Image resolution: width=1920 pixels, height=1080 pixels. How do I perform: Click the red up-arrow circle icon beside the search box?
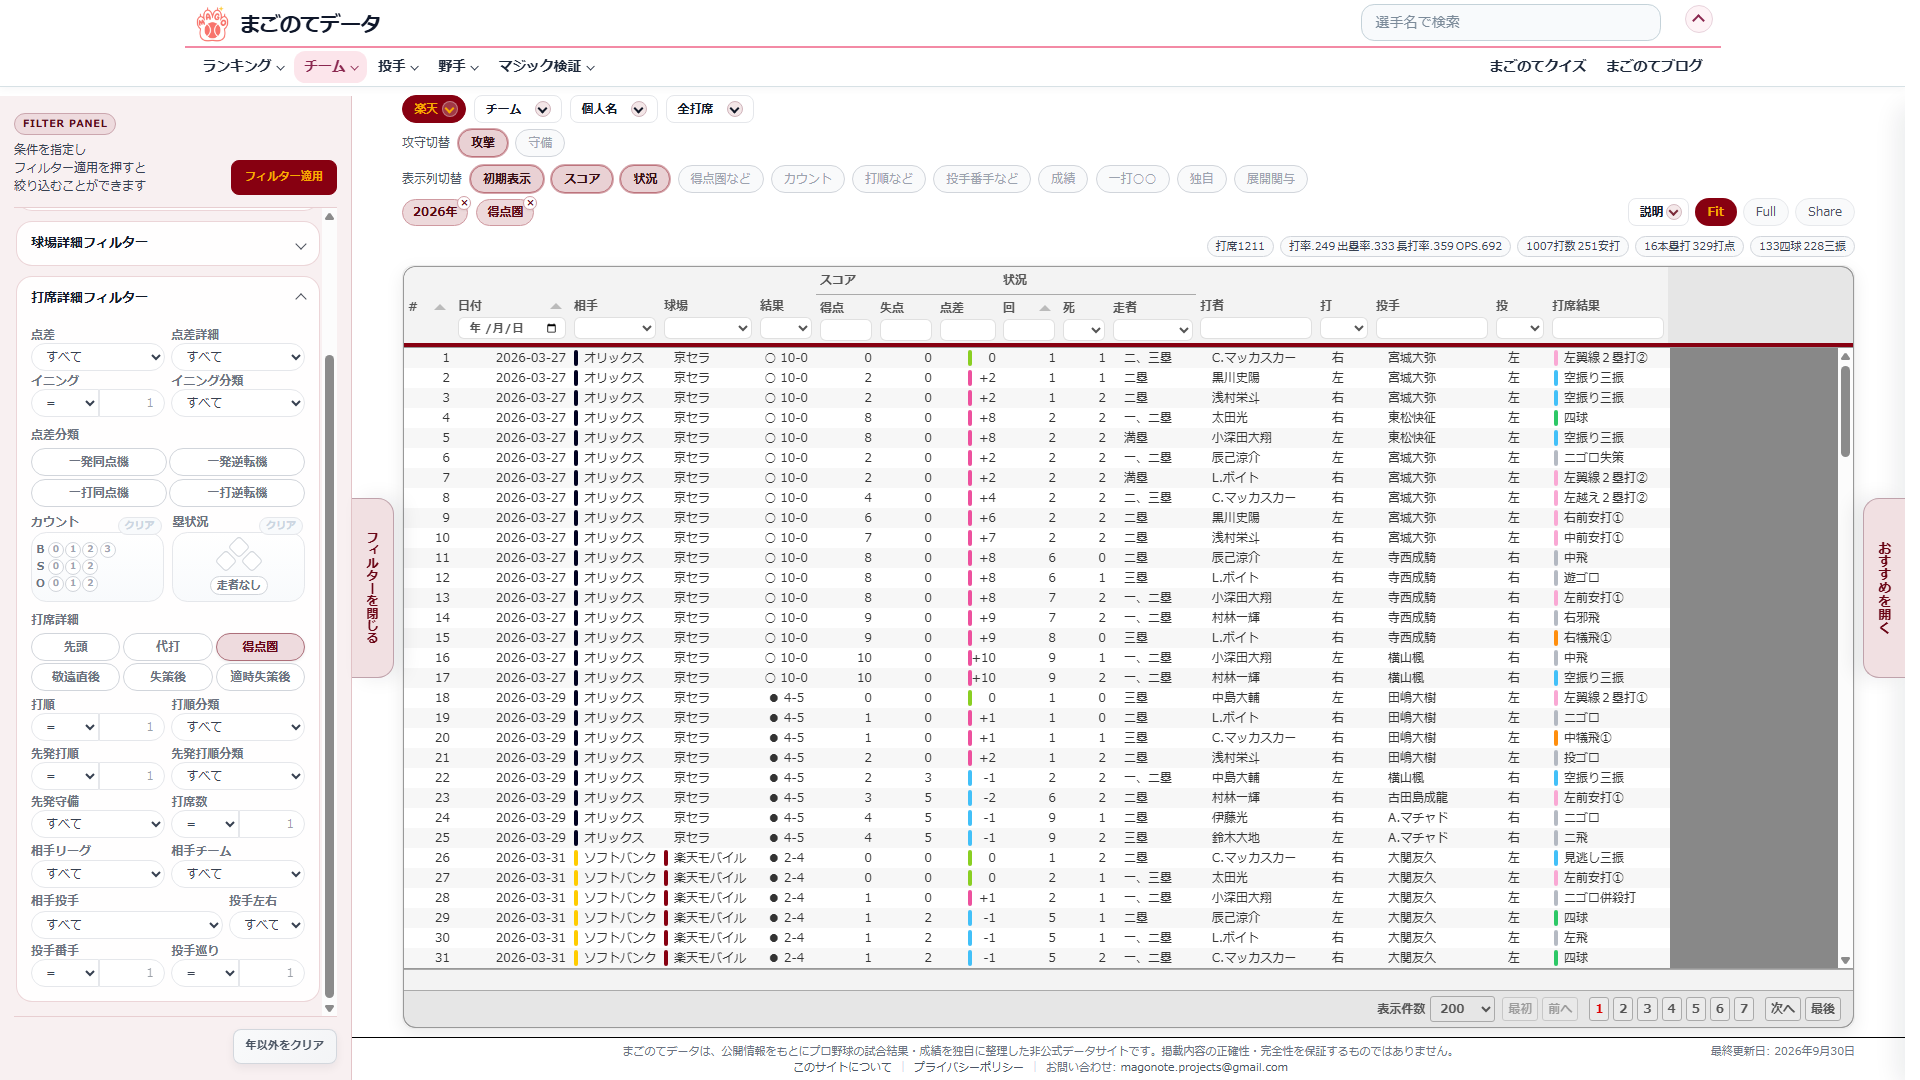point(1698,19)
